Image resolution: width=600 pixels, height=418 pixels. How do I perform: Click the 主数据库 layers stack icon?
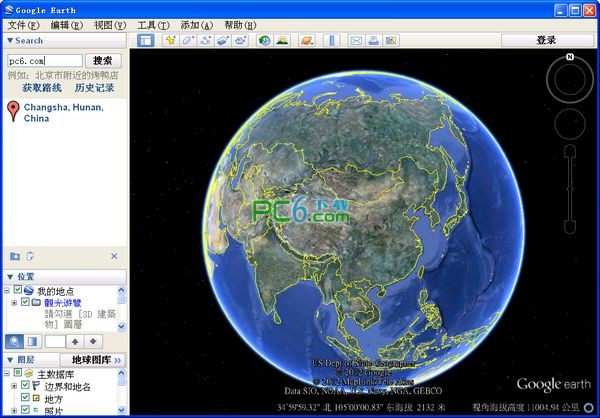coord(29,373)
